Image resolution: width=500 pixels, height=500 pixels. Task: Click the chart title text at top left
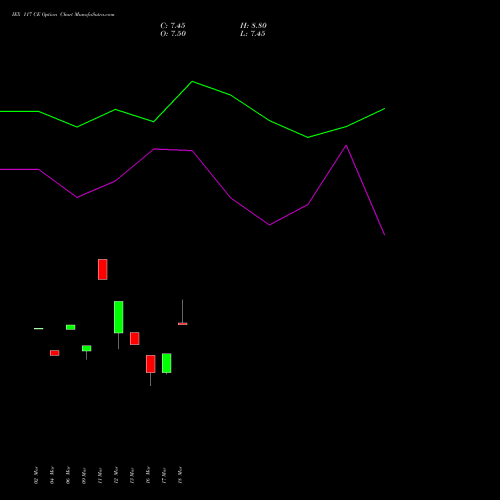63,15
